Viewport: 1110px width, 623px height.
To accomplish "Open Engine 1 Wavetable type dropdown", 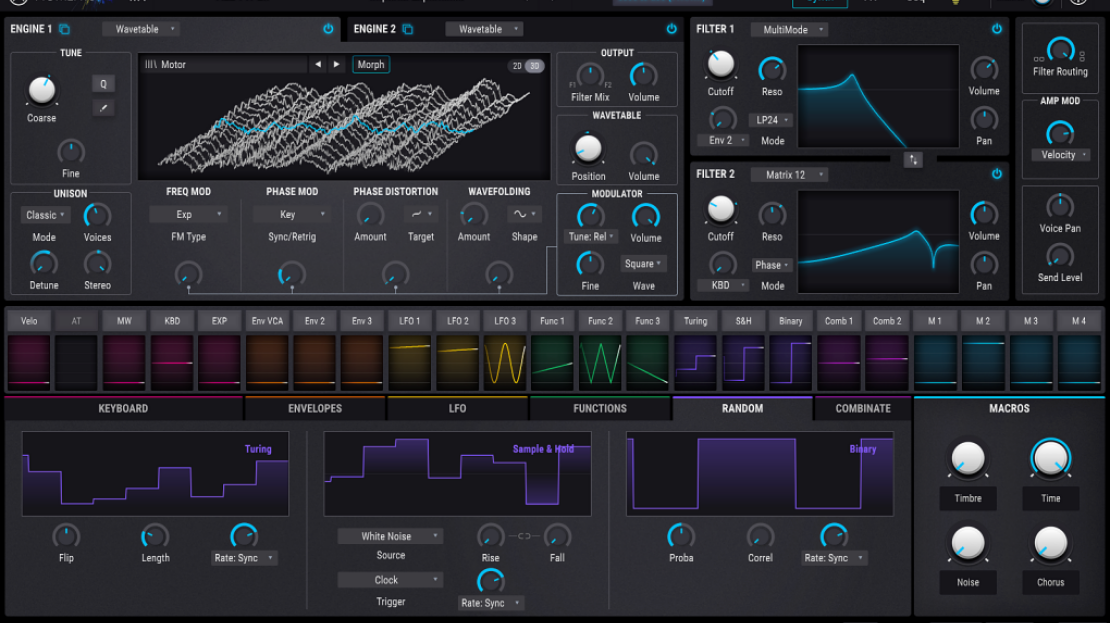I will [142, 29].
